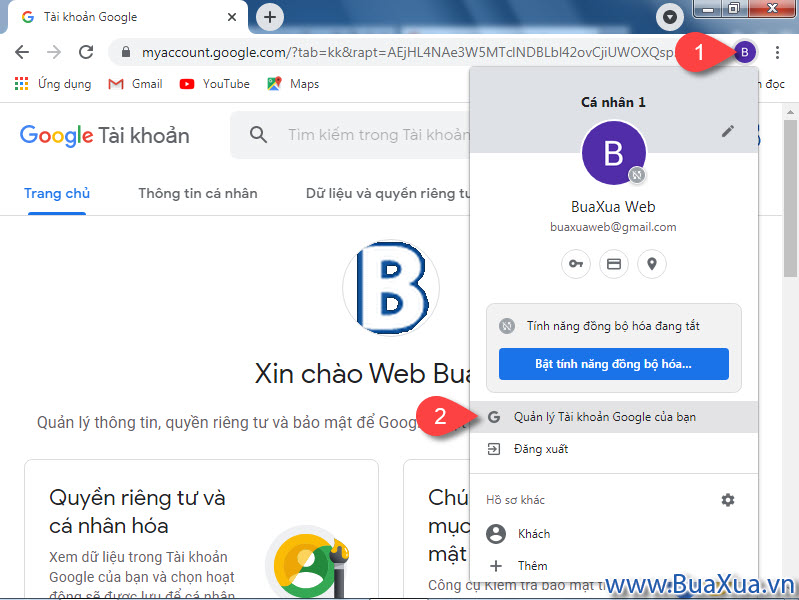Open Dữ liệu và quyền riêng tư tab
Viewport: 799px width, 600px height.
388,194
